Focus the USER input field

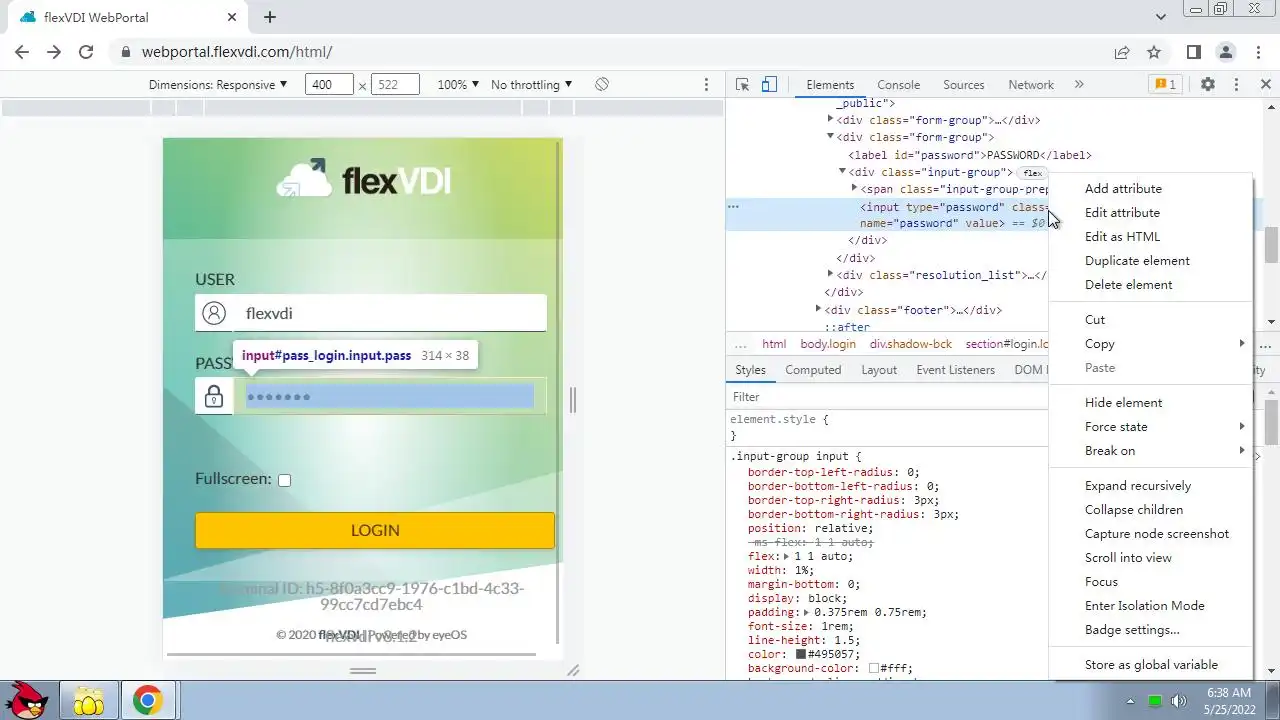(389, 313)
